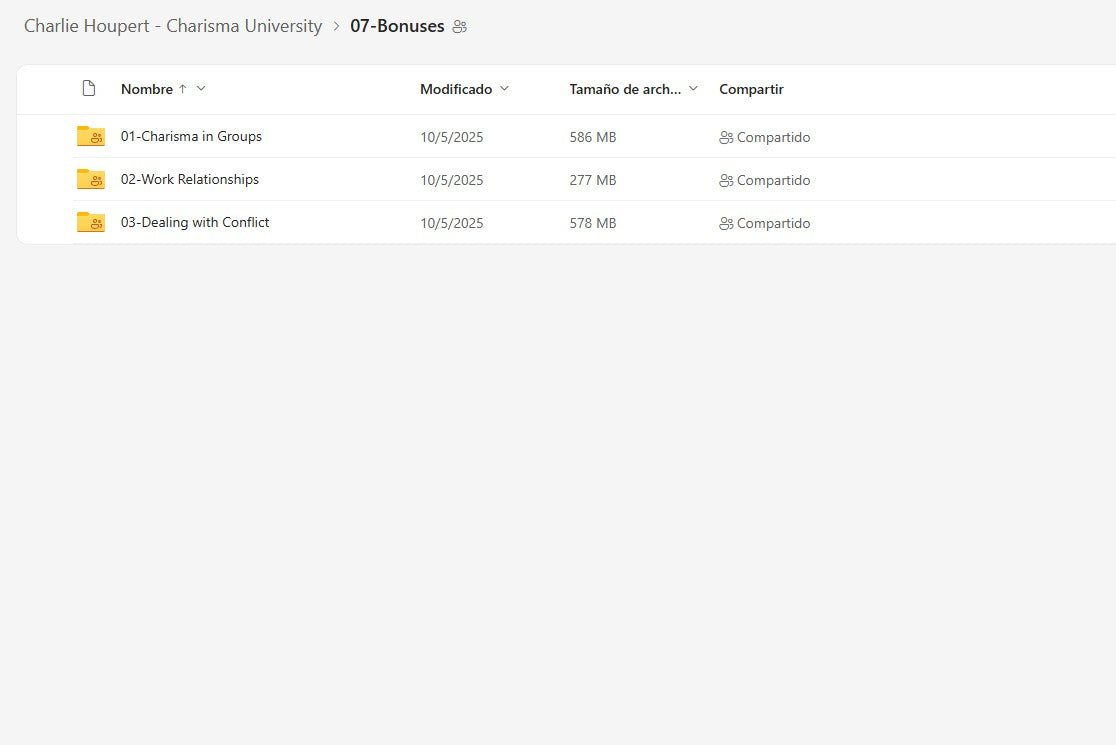
Task: Click shared people icon in Charisma in Groups row
Action: click(726, 138)
